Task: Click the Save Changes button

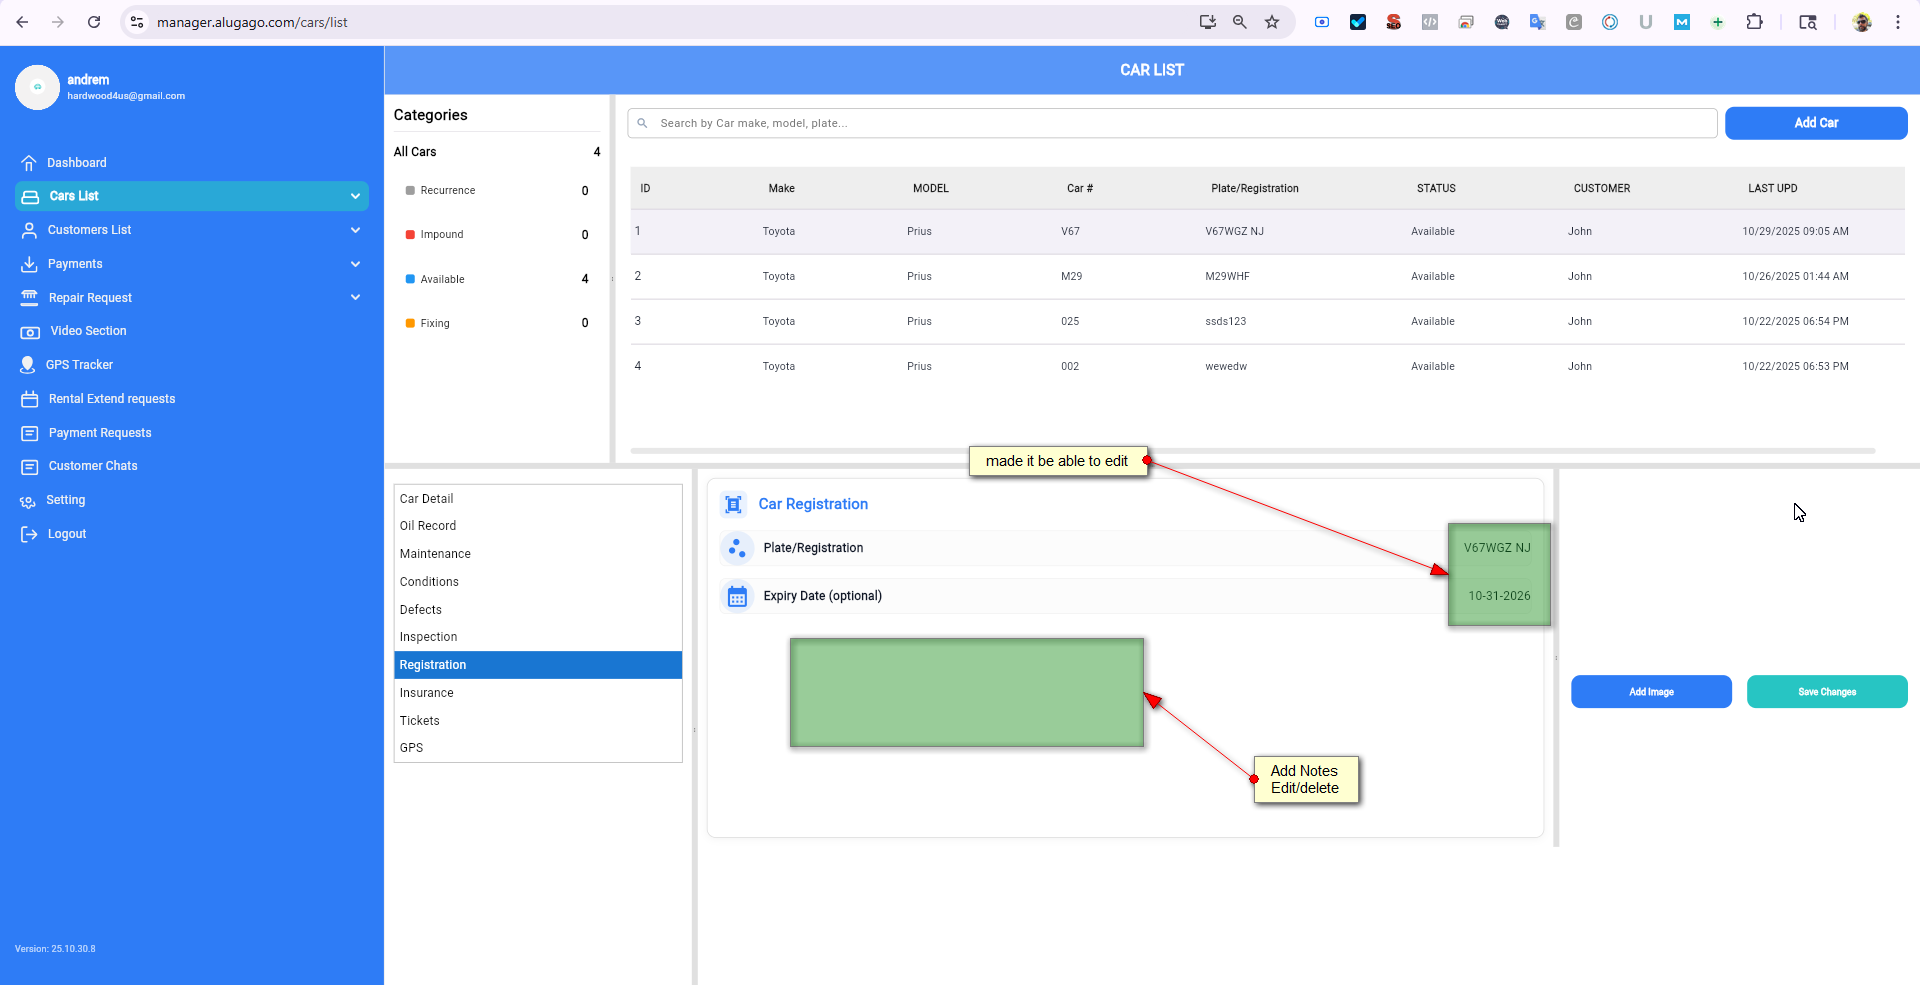Action: coord(1826,692)
